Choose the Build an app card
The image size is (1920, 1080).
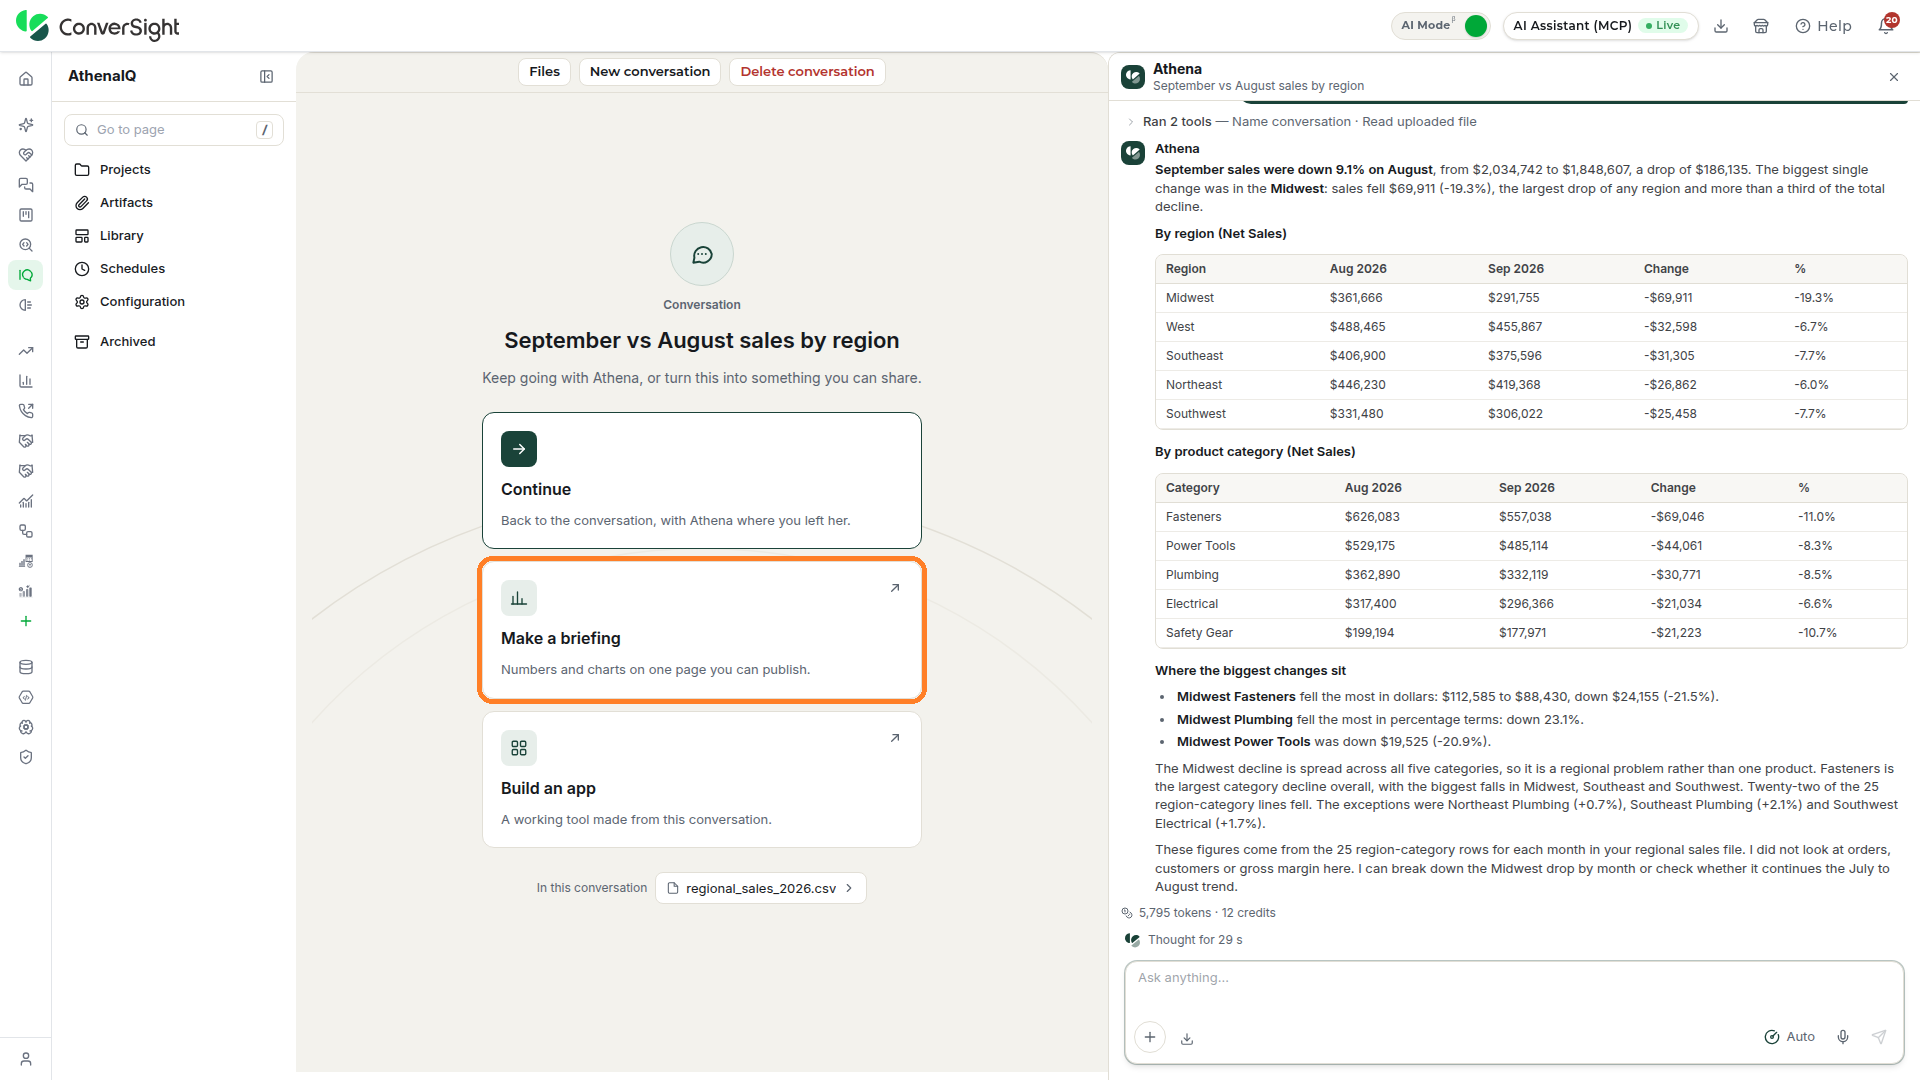(702, 780)
